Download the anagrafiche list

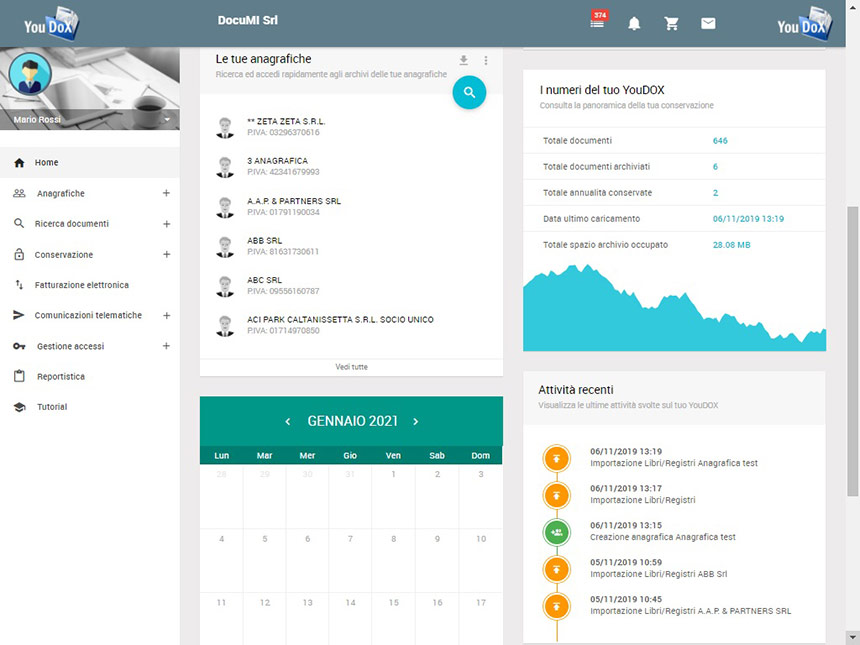point(463,60)
